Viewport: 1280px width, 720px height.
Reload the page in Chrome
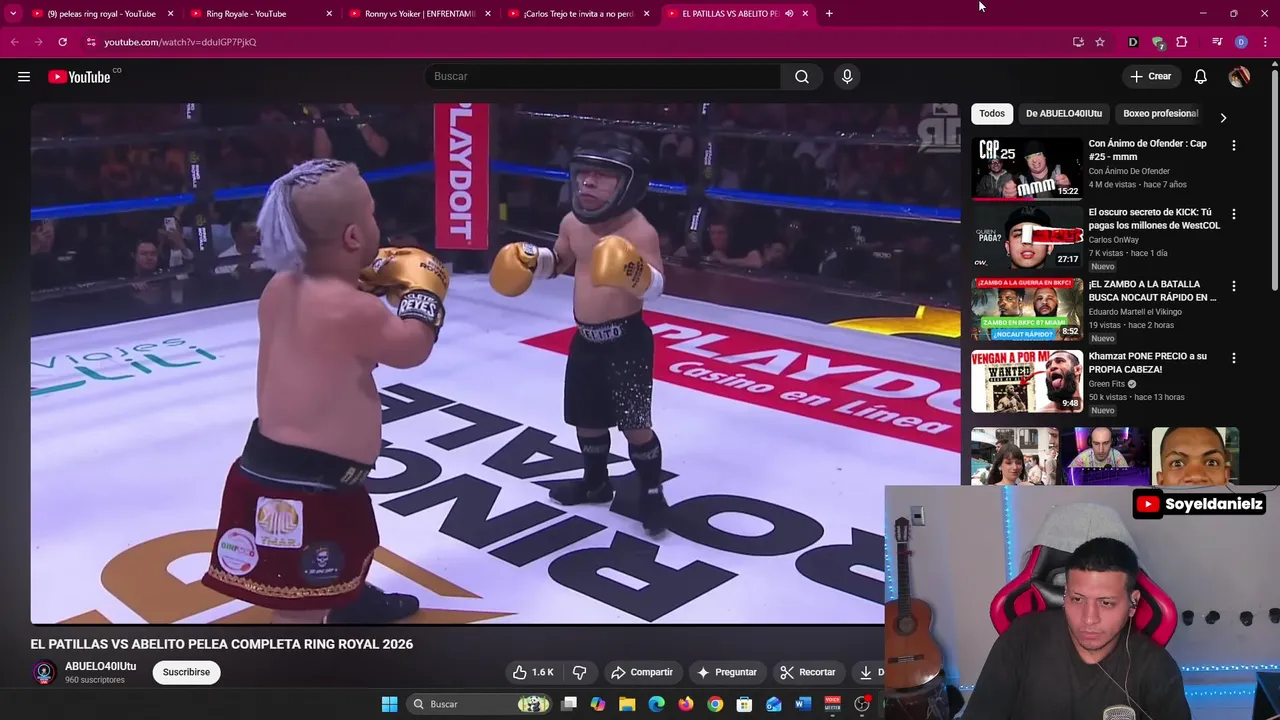62,42
